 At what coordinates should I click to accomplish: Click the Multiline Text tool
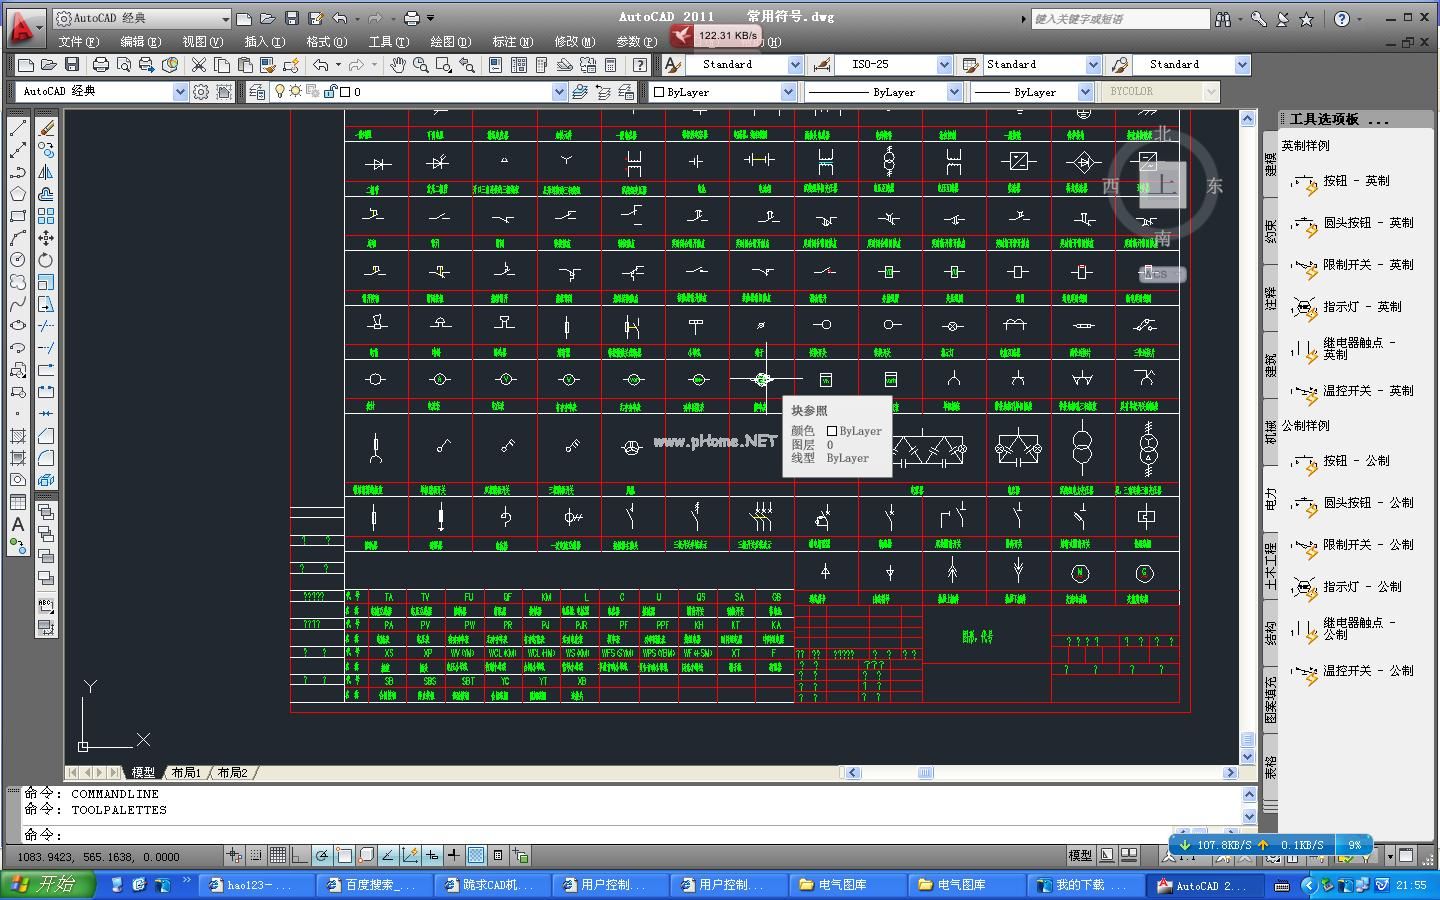tap(18, 524)
